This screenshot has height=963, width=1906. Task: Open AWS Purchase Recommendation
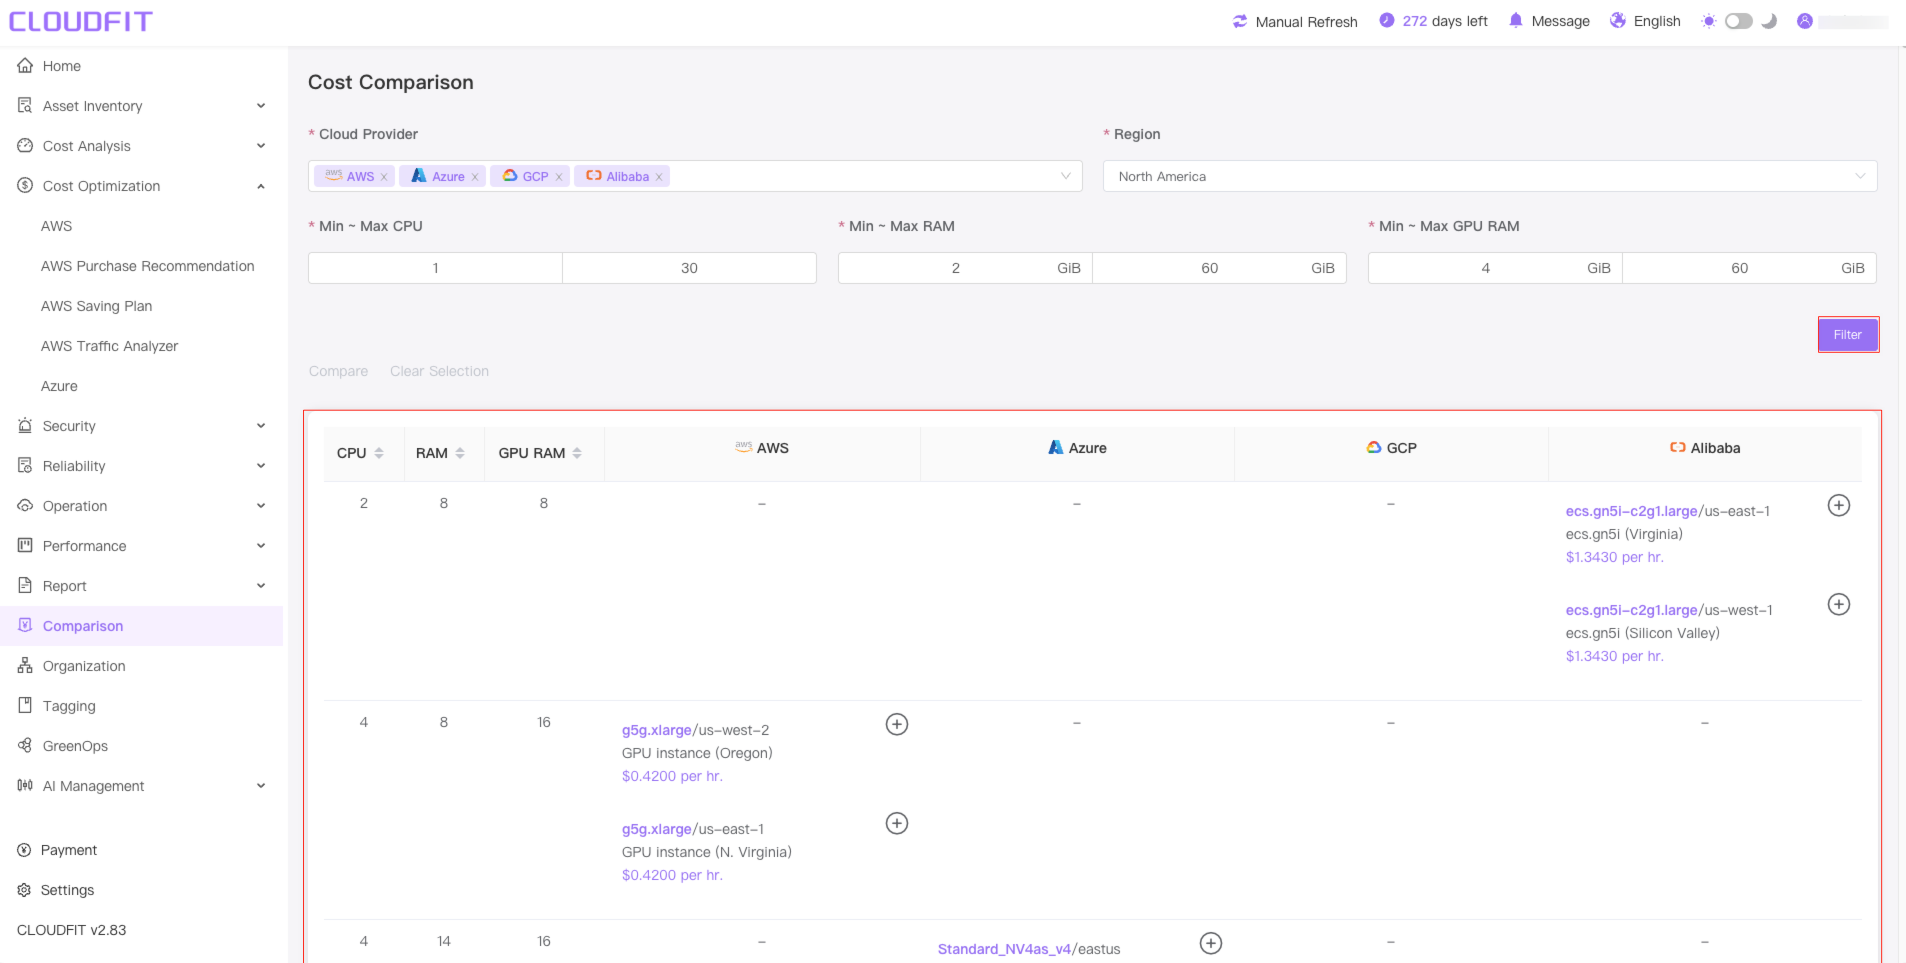click(148, 266)
